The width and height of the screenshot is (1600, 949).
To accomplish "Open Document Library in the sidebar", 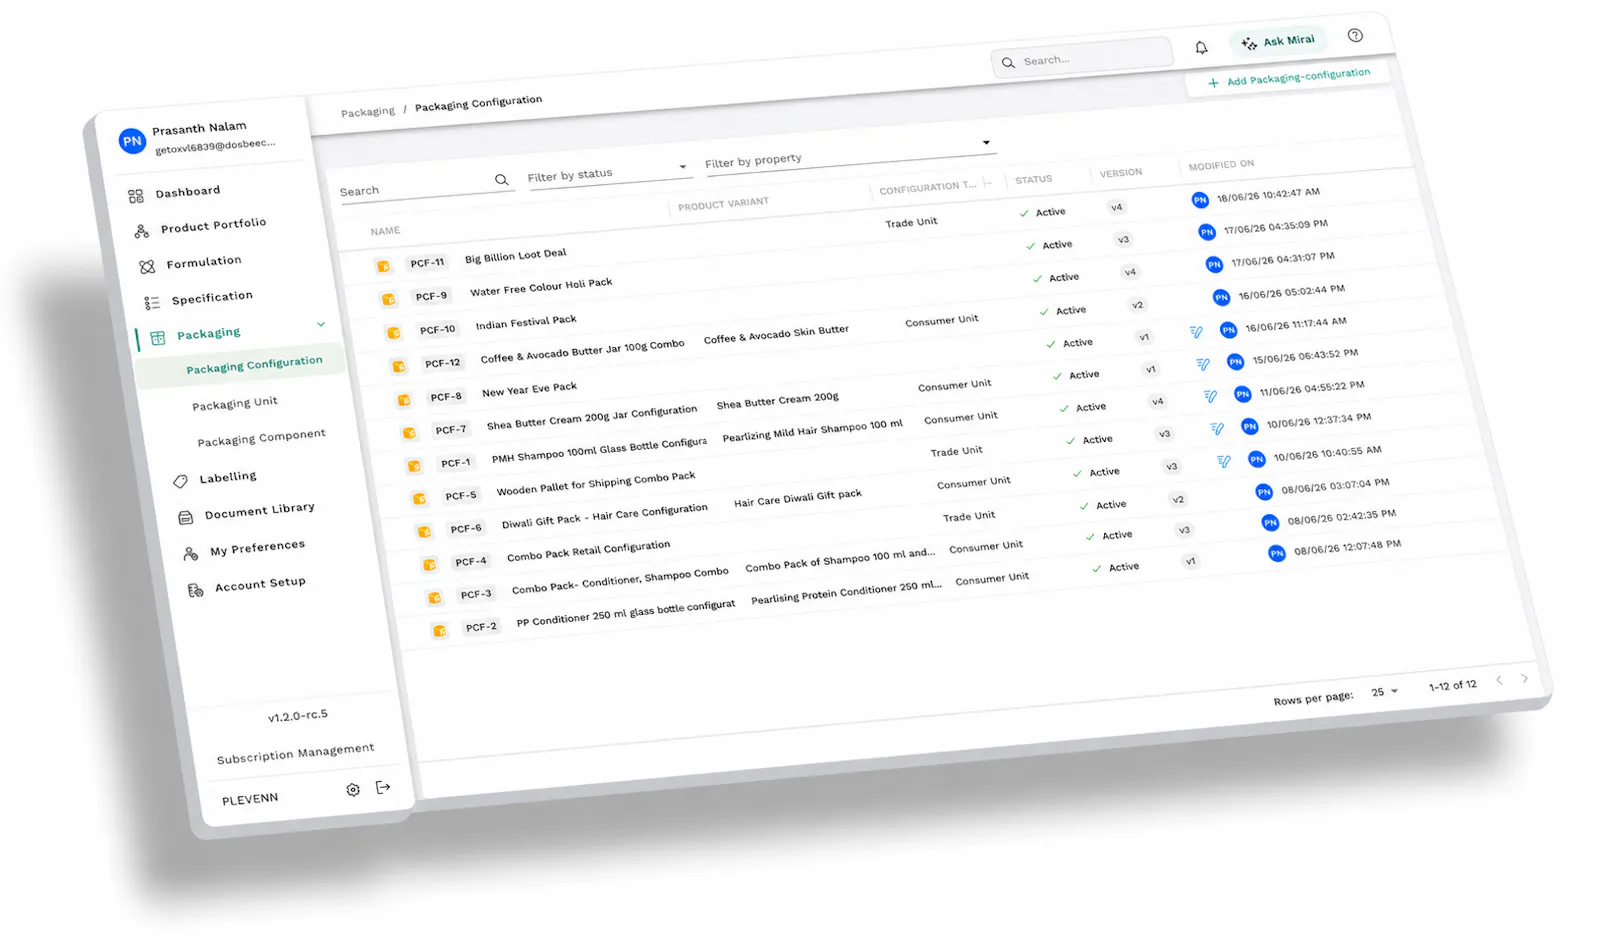I will pos(259,510).
